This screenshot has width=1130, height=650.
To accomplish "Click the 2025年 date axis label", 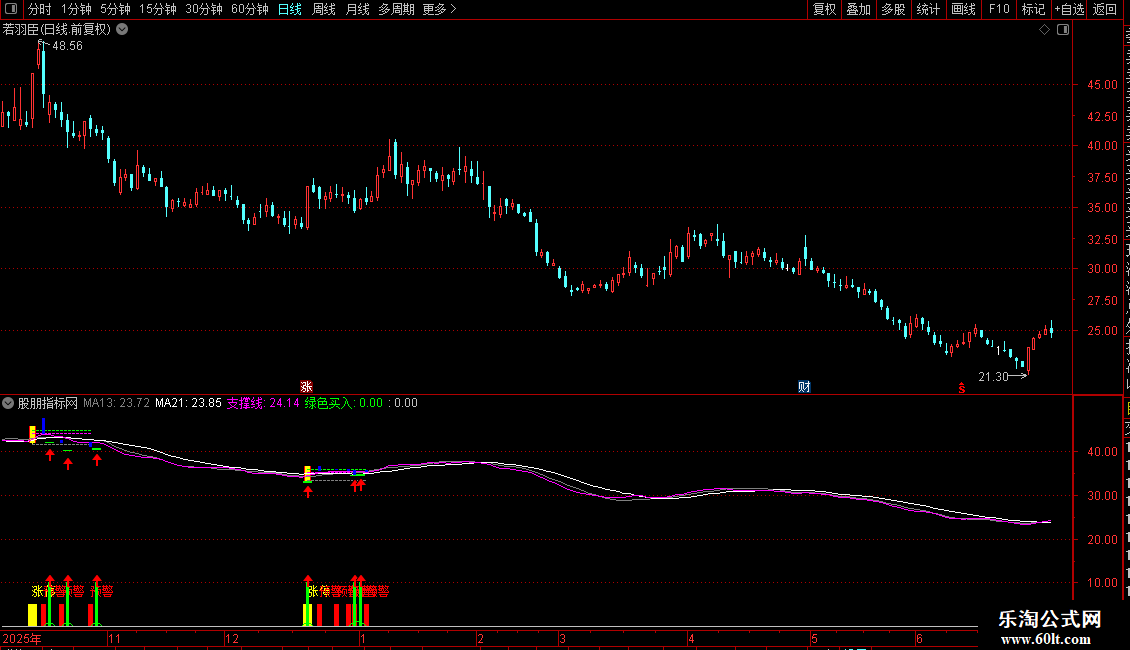I will point(22,638).
